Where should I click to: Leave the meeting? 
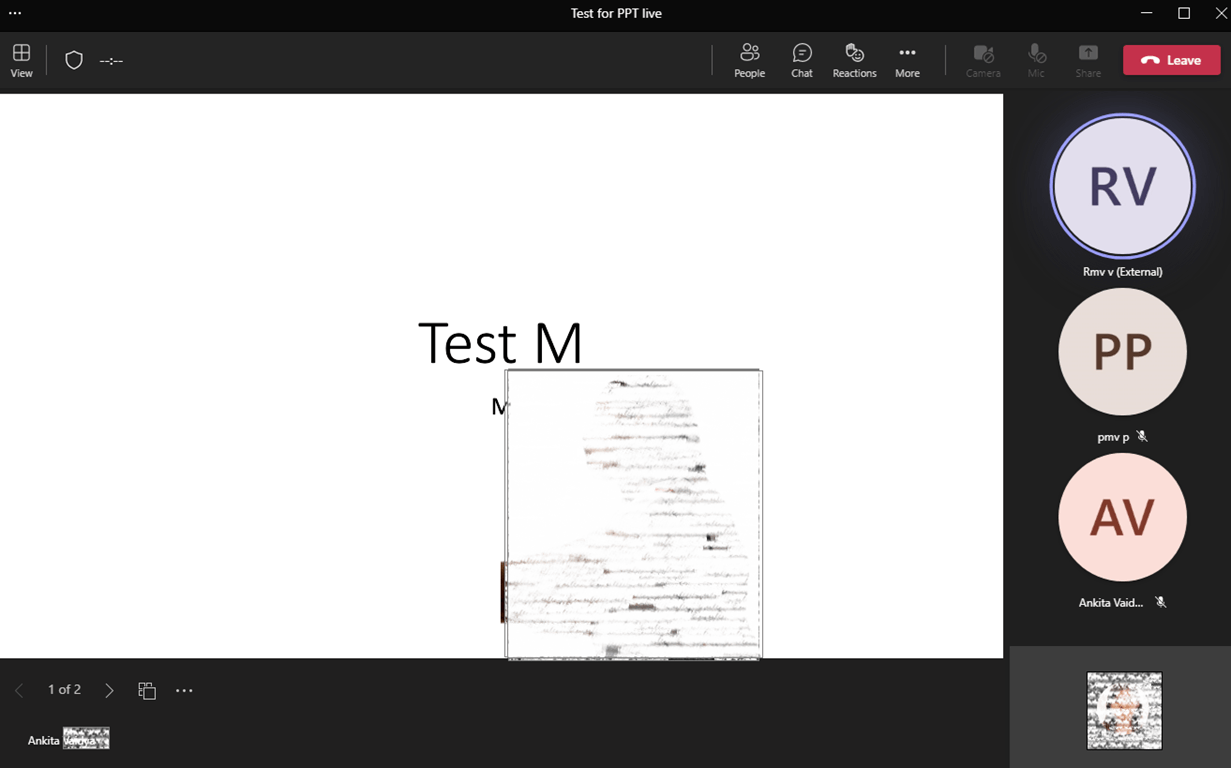[x=1171, y=60]
